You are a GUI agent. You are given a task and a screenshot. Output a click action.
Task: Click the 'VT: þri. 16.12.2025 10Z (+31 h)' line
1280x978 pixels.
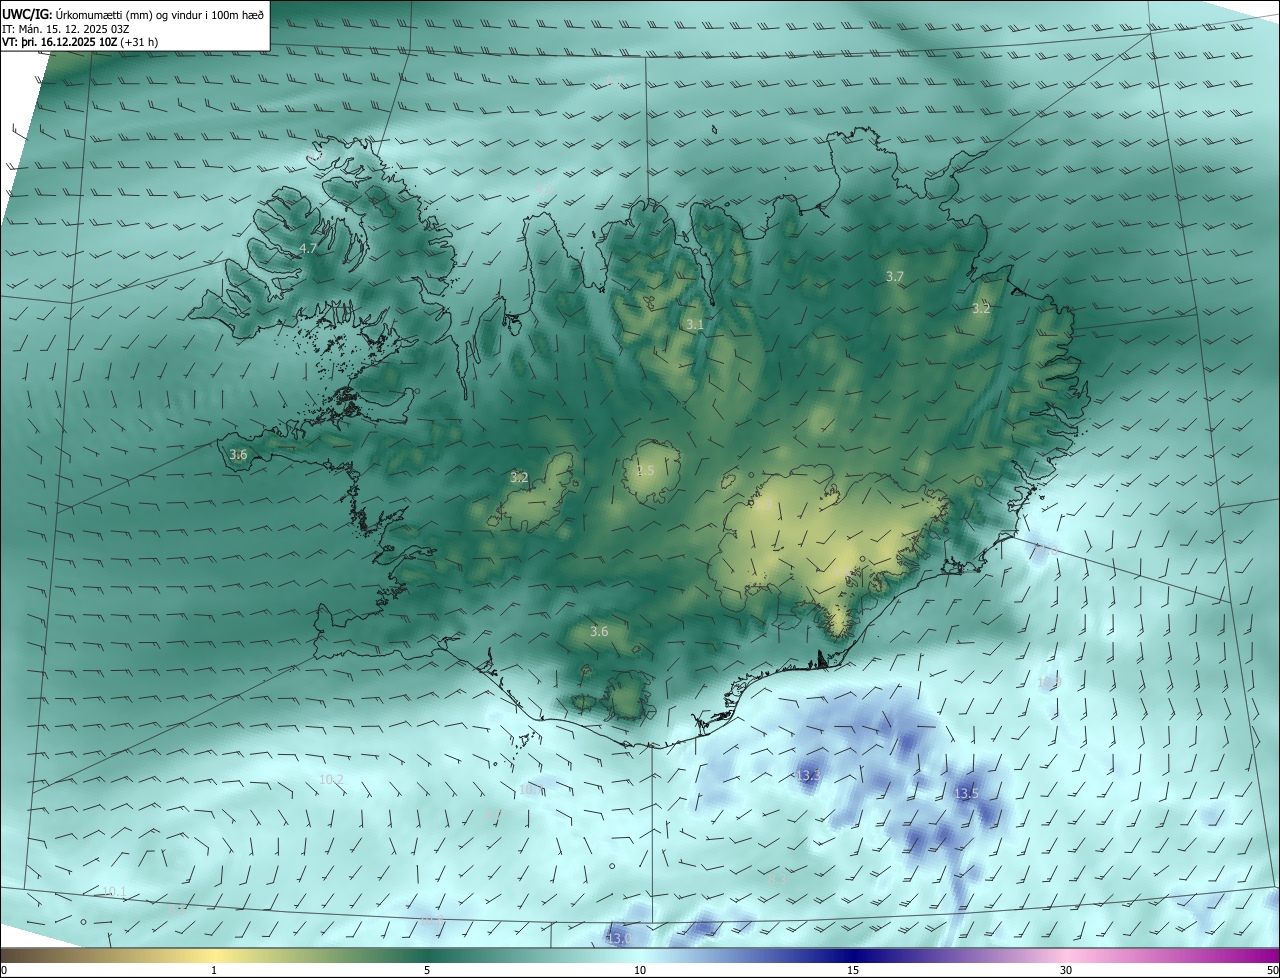[x=80, y=42]
